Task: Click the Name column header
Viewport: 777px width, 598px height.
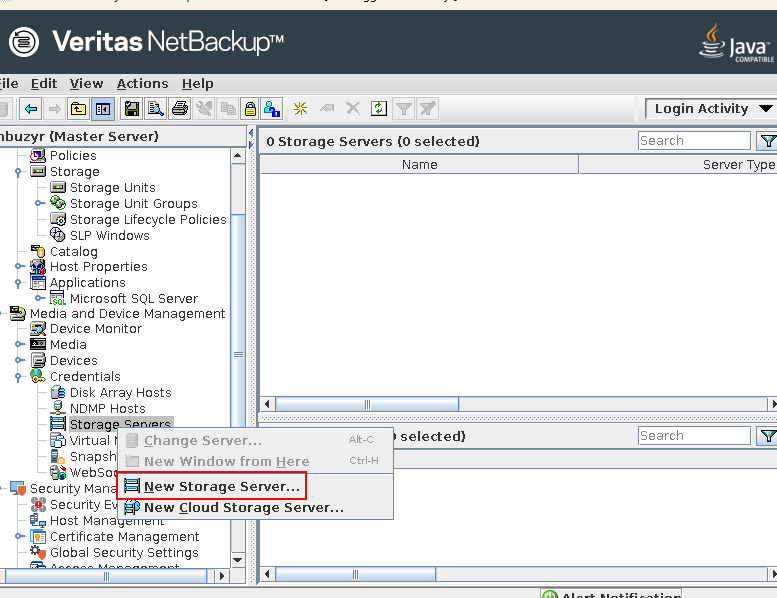Action: tap(419, 164)
